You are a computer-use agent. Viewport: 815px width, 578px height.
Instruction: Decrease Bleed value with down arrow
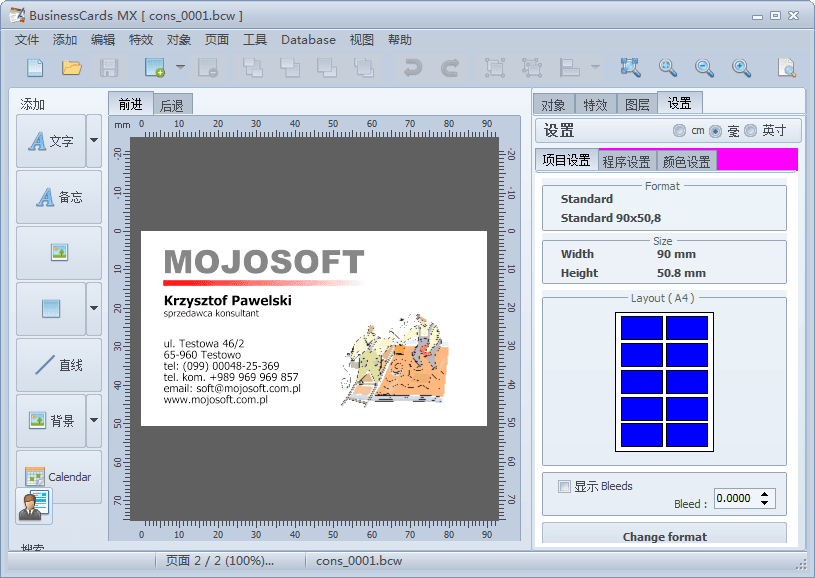(765, 503)
